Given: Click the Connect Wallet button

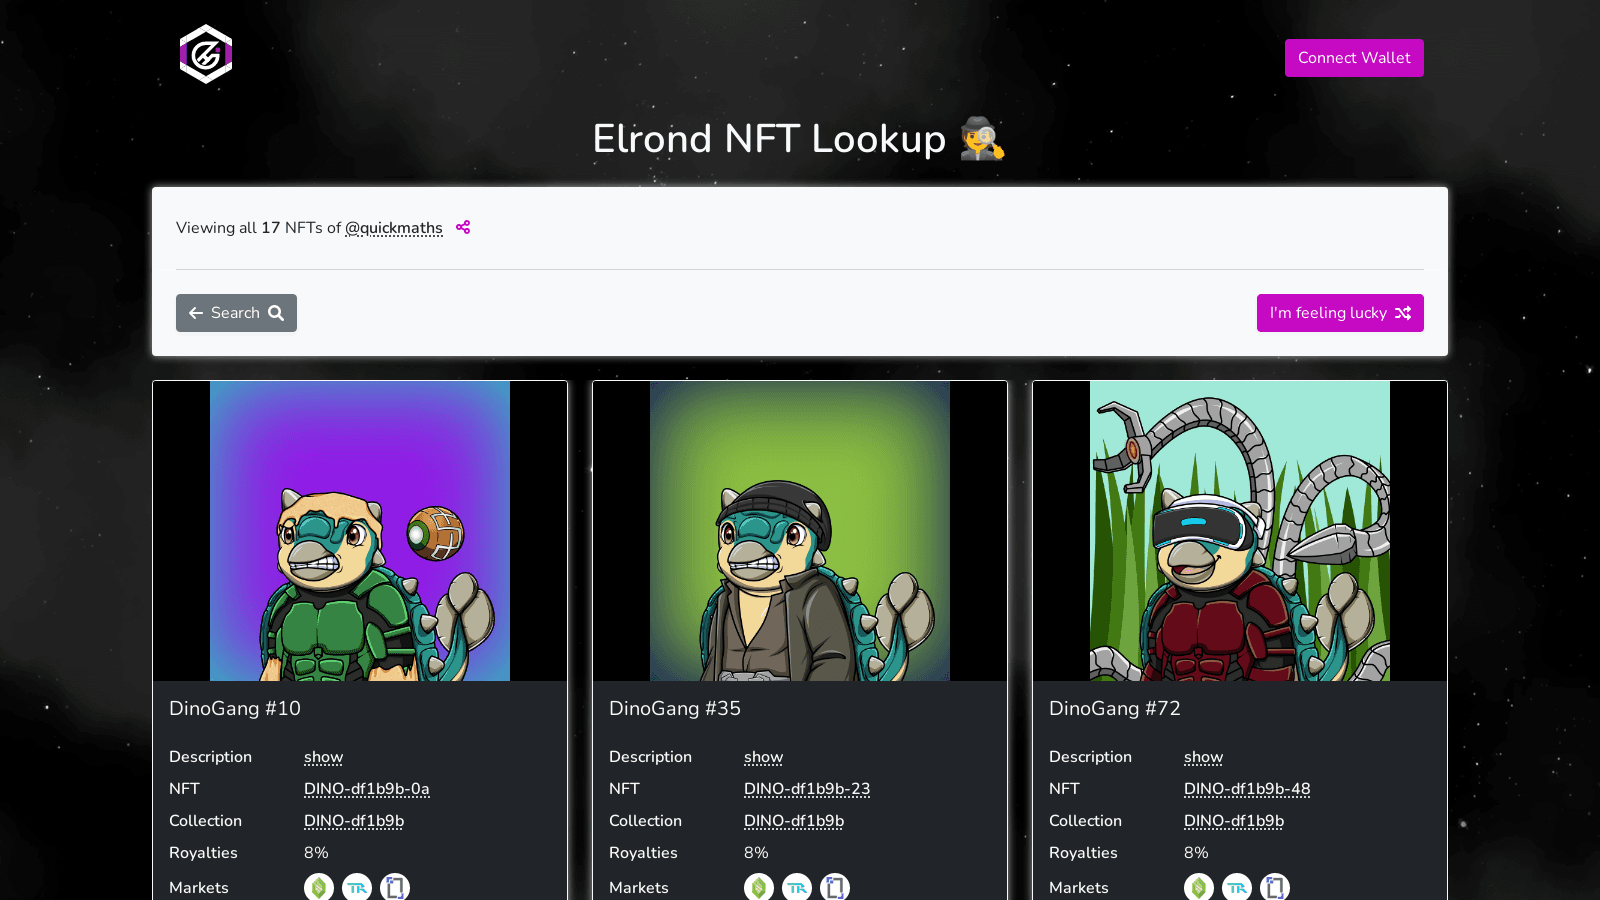Looking at the screenshot, I should point(1354,58).
